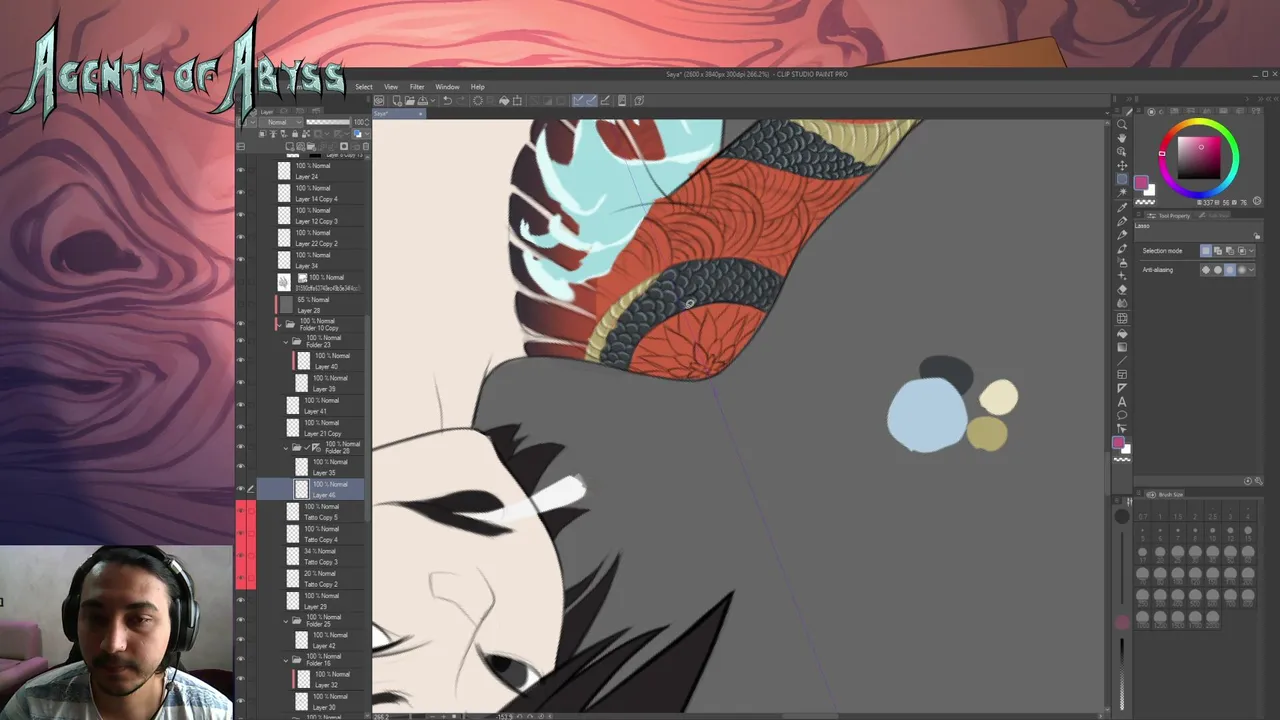Adjust the layer opacity slider
1280x720 pixels.
[x=328, y=122]
